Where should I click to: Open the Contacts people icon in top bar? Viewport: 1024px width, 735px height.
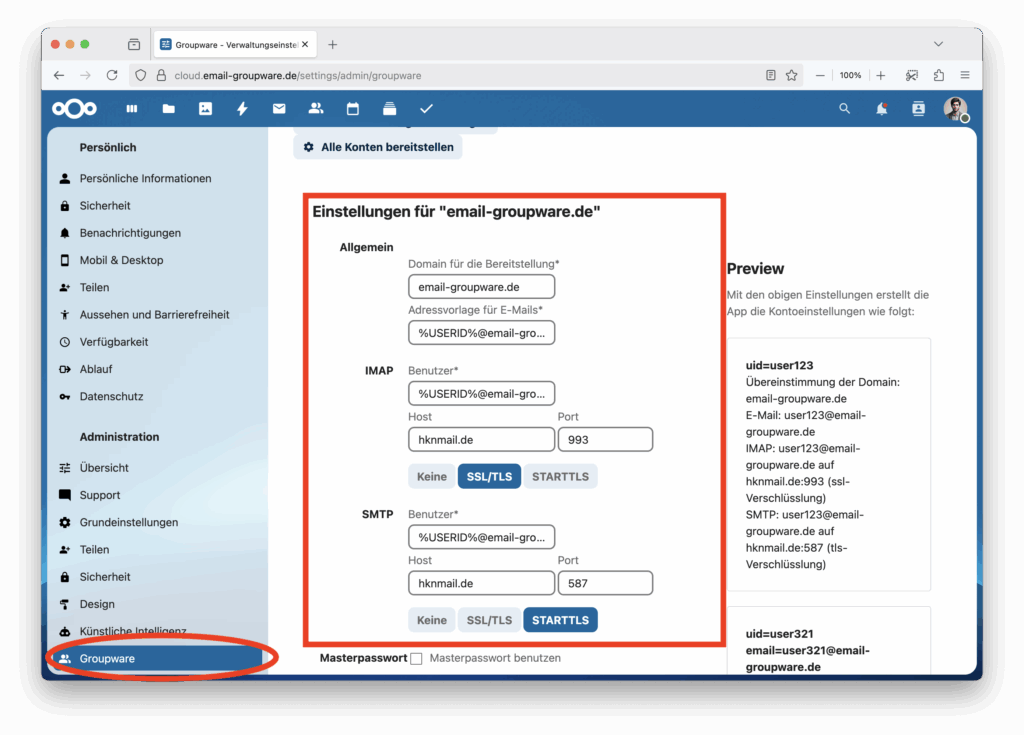(x=316, y=108)
